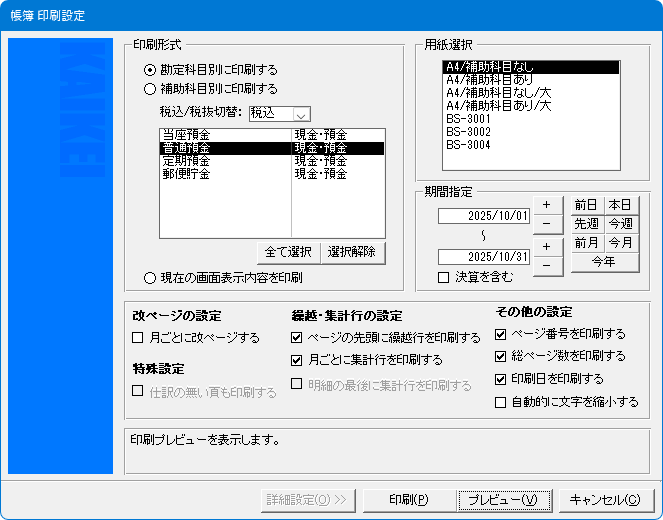Enable 月ごとに改ページする checkbox

[139, 337]
